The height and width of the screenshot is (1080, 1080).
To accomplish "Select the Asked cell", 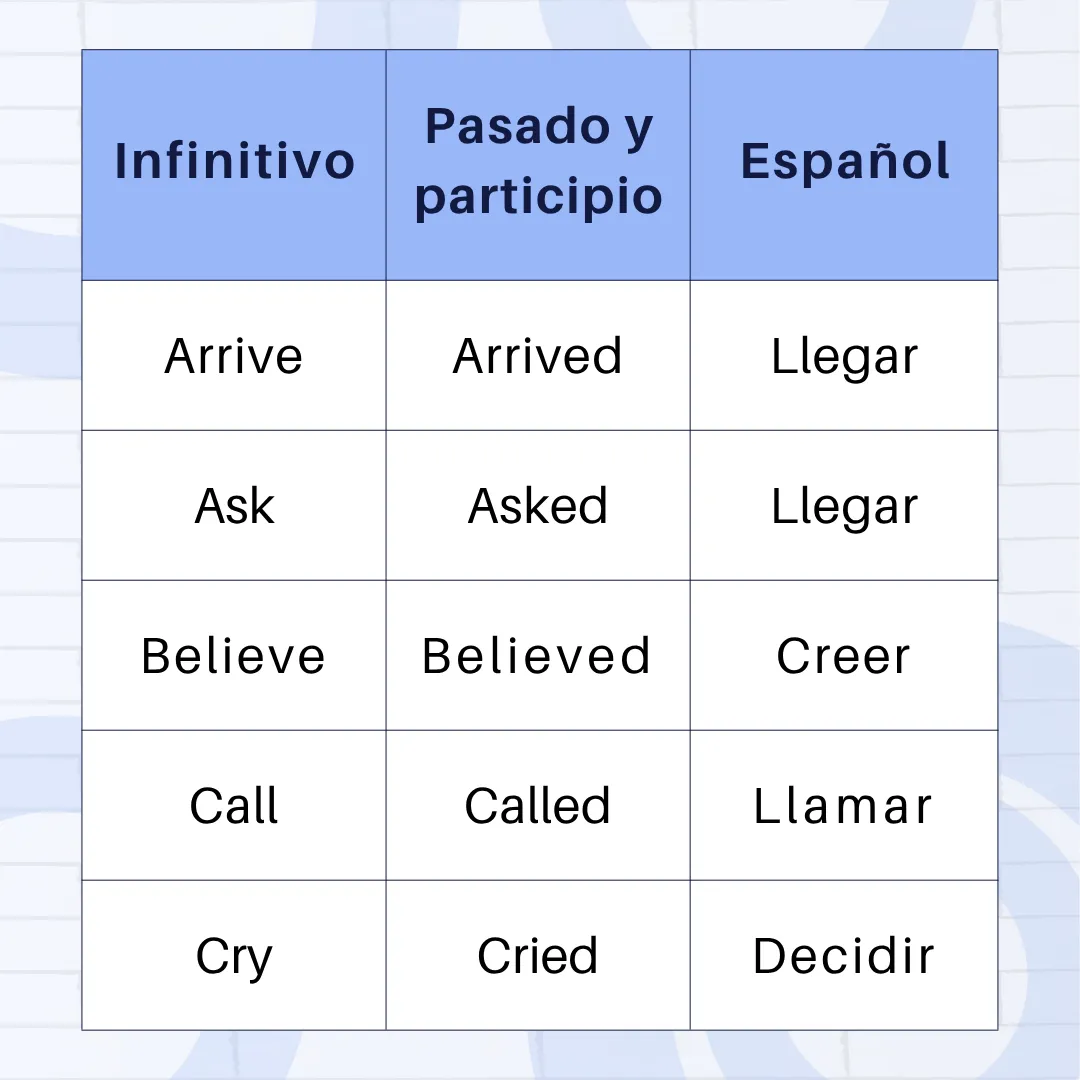I will pyautogui.click(x=538, y=506).
